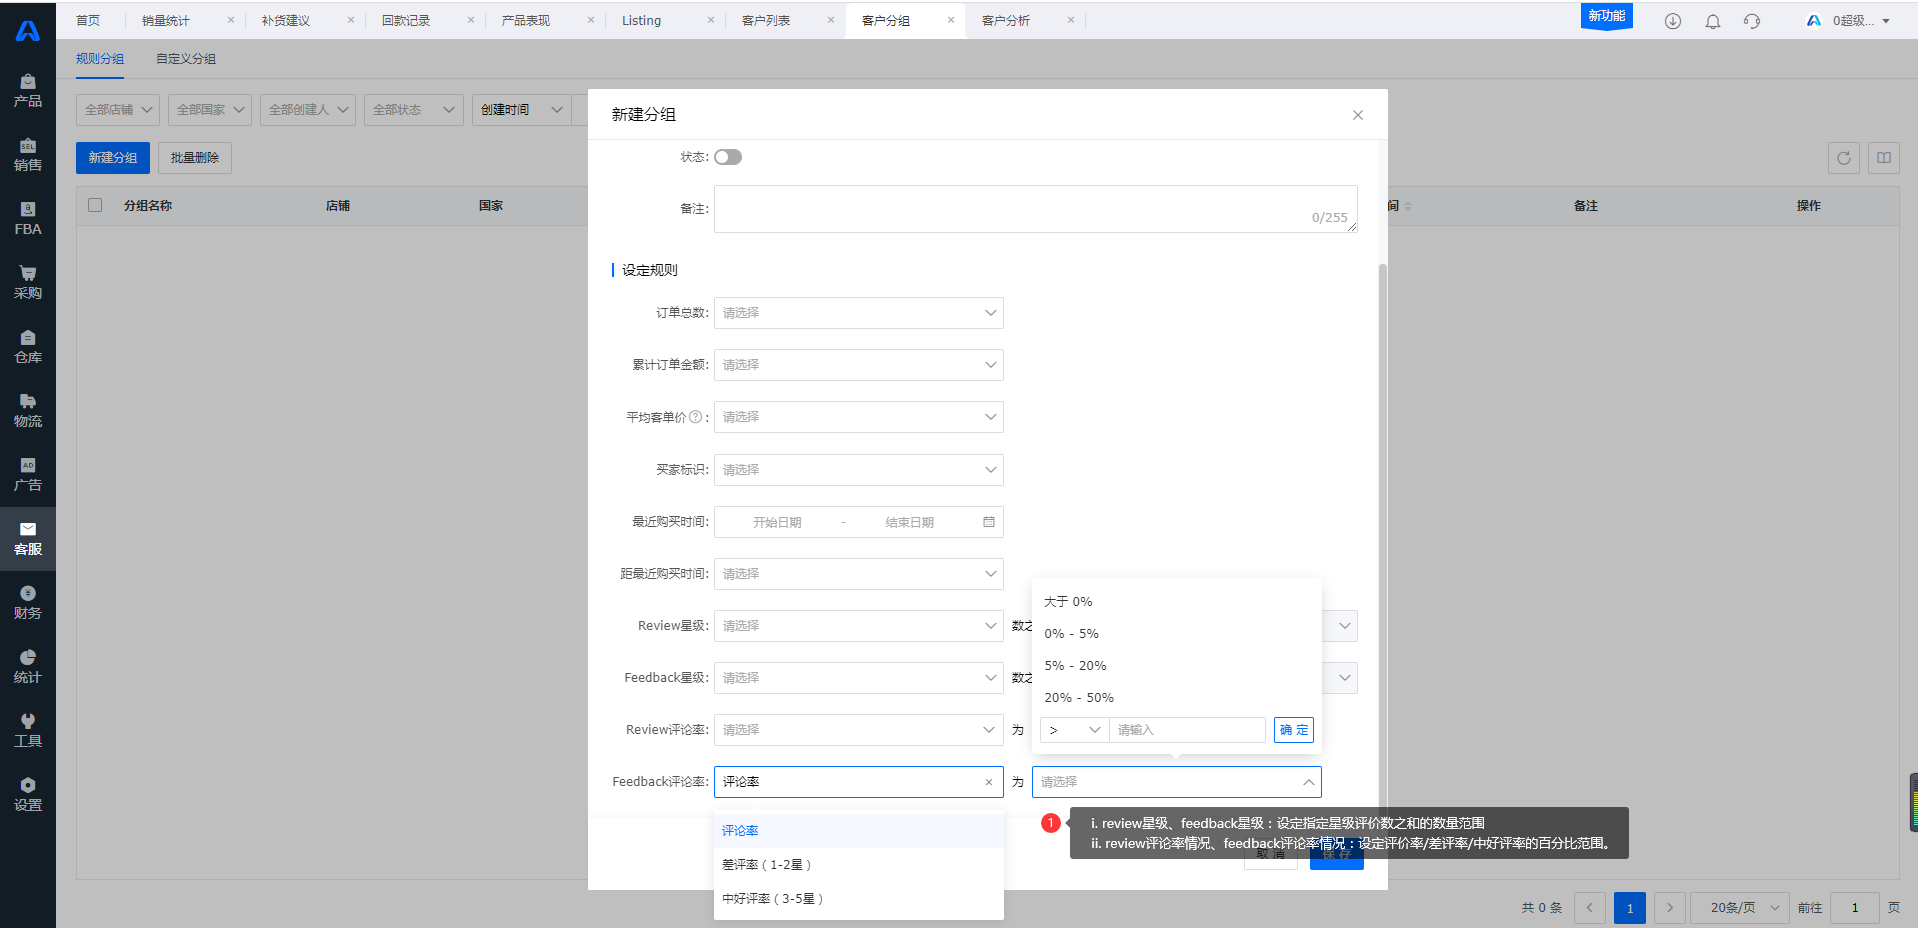
Task: Open the 广告 sidebar module
Action: click(28, 475)
